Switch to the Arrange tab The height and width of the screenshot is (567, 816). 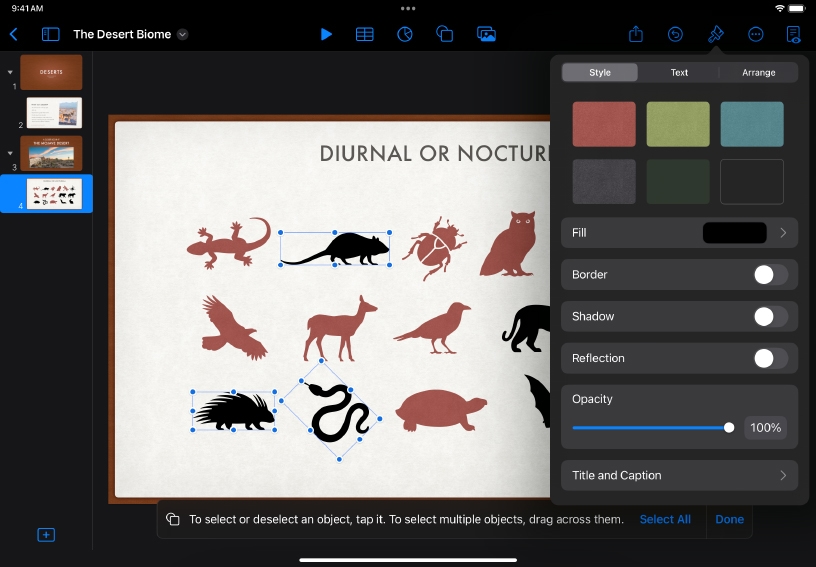tap(758, 73)
